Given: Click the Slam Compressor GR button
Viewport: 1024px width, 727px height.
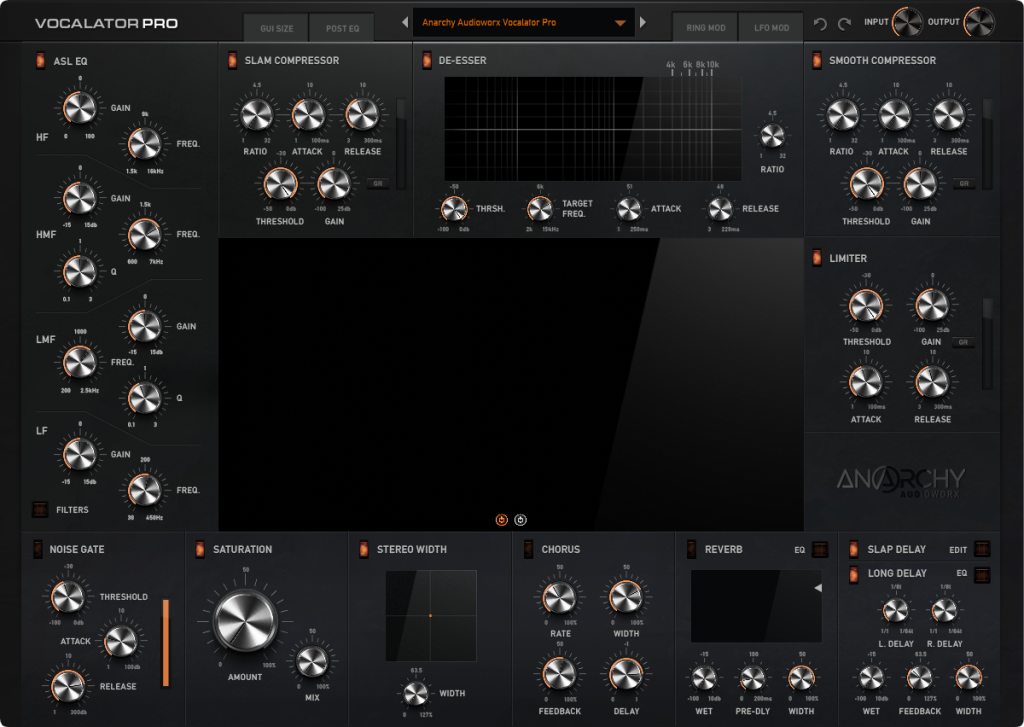Looking at the screenshot, I should coord(377,184).
